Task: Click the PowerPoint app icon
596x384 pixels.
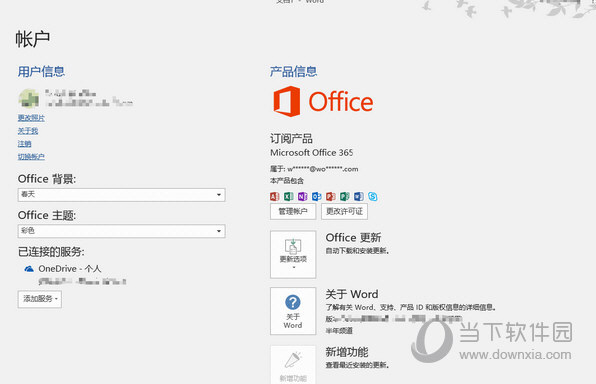Action: click(x=331, y=196)
